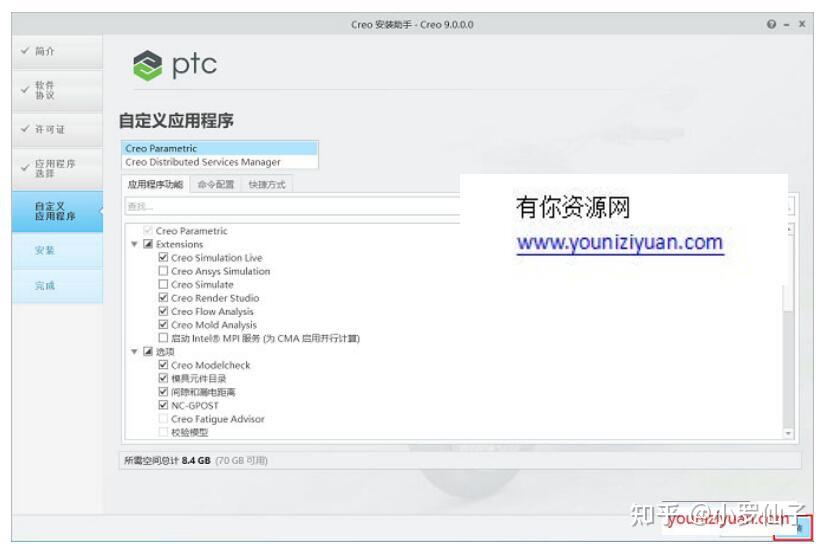
Task: Toggle Creo Modelcheck checkbox
Action: (x=163, y=365)
